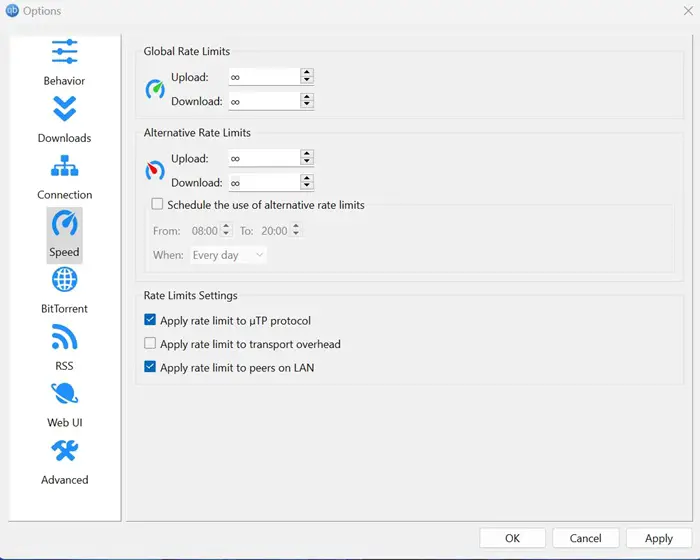Click the OK button
Screen dimensions: 700x560
pos(512,538)
